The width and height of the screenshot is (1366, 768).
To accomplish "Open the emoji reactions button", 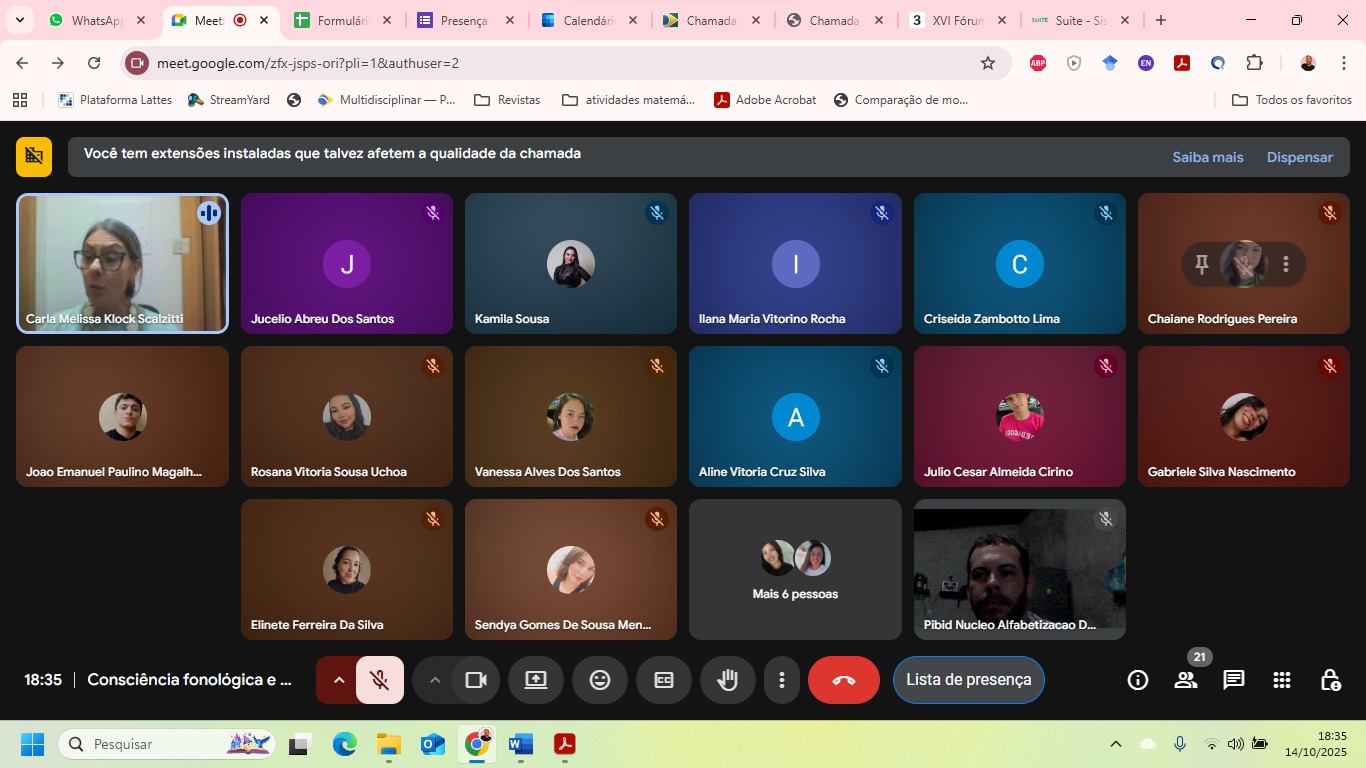I will [x=600, y=680].
